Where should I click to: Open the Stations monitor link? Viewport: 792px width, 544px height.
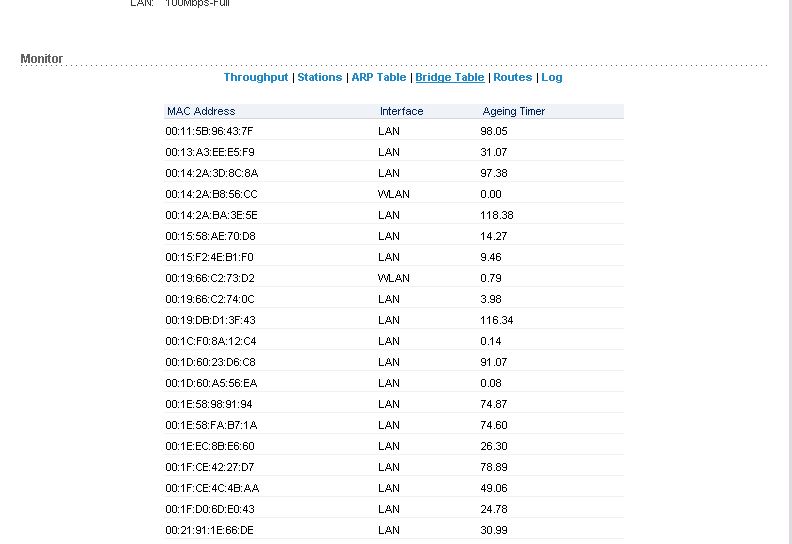point(319,77)
